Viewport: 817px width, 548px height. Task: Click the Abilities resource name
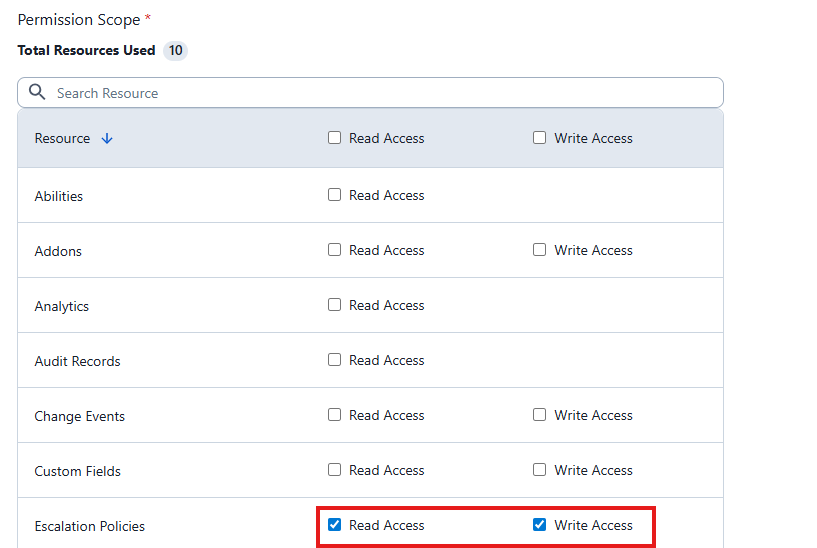point(58,196)
